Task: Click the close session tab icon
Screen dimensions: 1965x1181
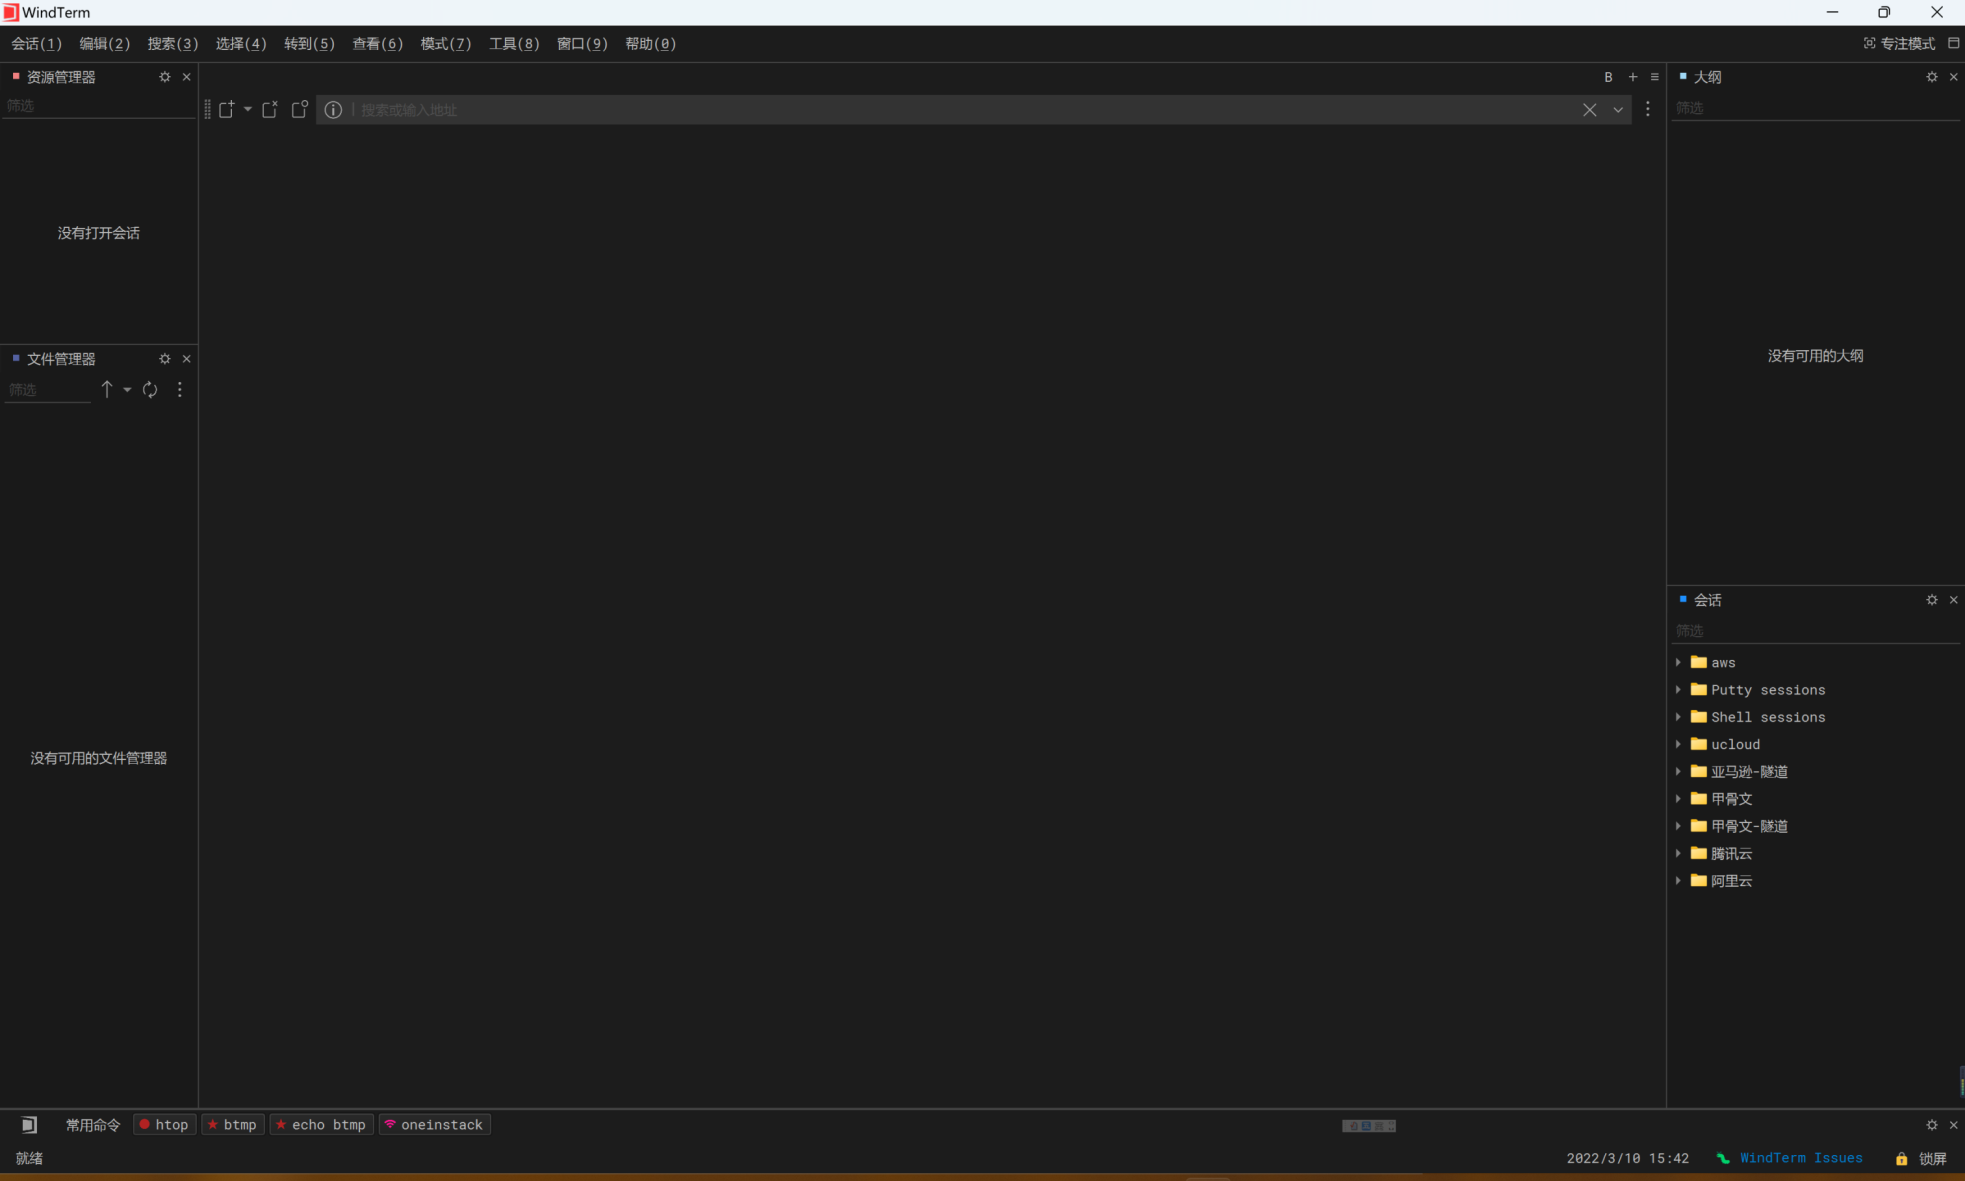Action: tap(270, 110)
